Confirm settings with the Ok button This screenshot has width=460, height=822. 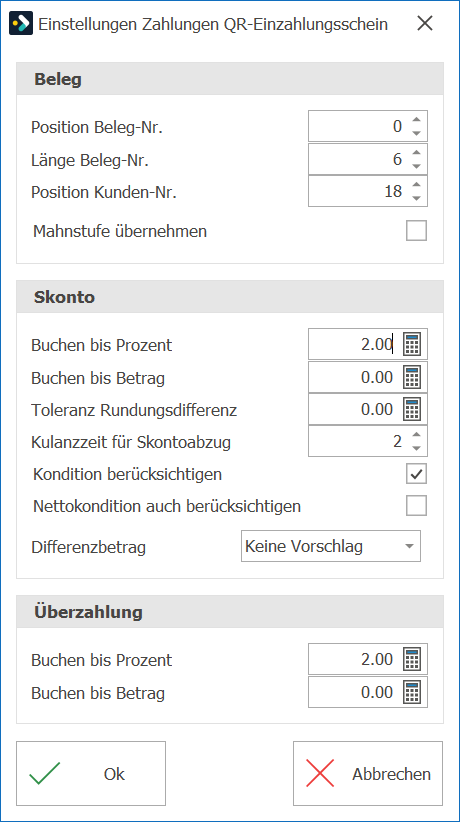click(x=91, y=773)
